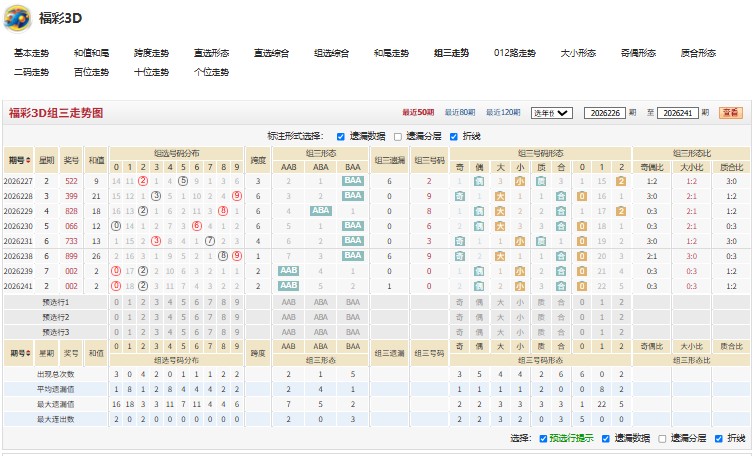Open the 直选形态 tab

pyautogui.click(x=211, y=53)
